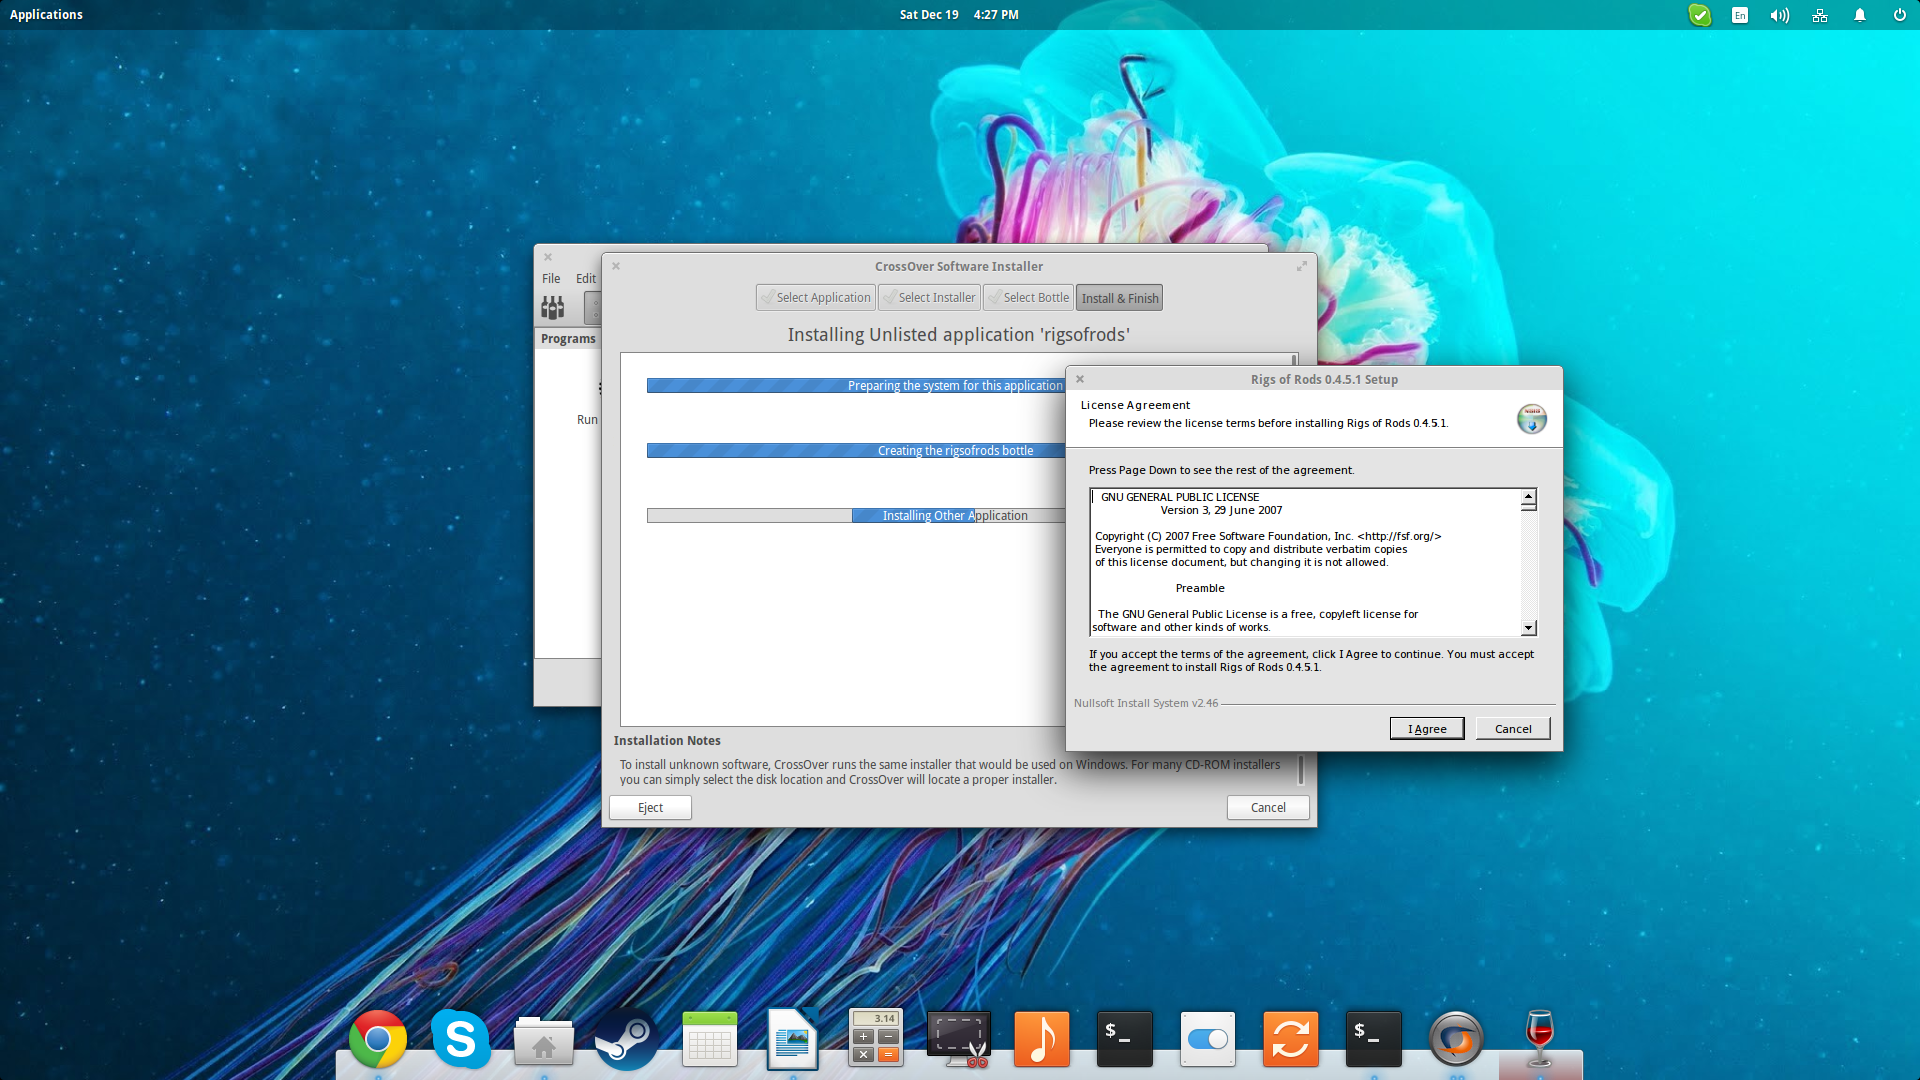Open the File menu in CrossOver window
Screen dimensions: 1920x1080
point(551,279)
